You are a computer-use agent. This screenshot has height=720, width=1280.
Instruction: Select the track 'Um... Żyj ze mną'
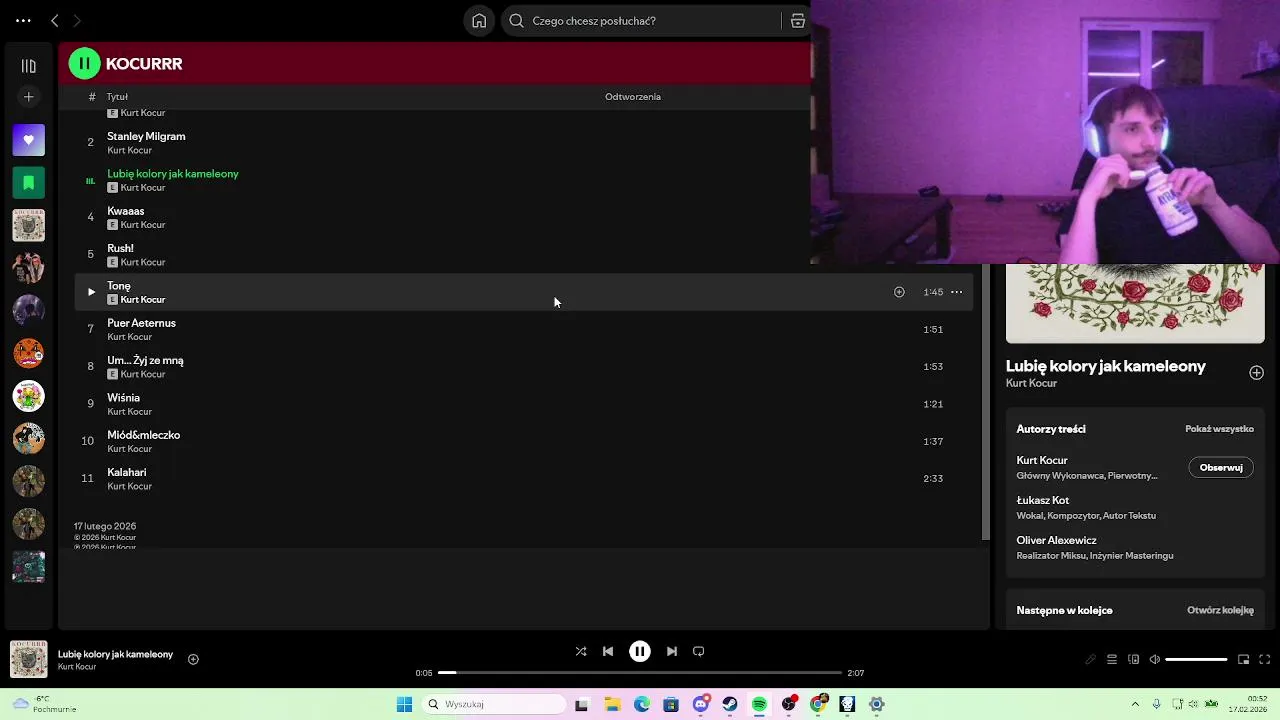coord(145,360)
